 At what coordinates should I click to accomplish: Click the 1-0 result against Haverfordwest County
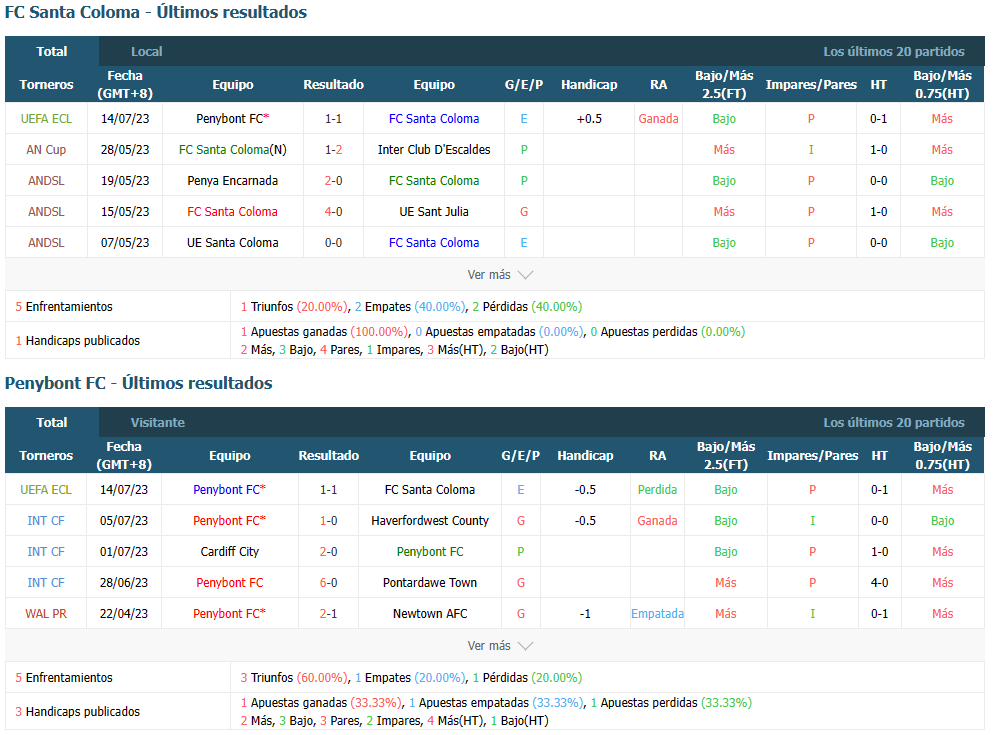tap(328, 520)
